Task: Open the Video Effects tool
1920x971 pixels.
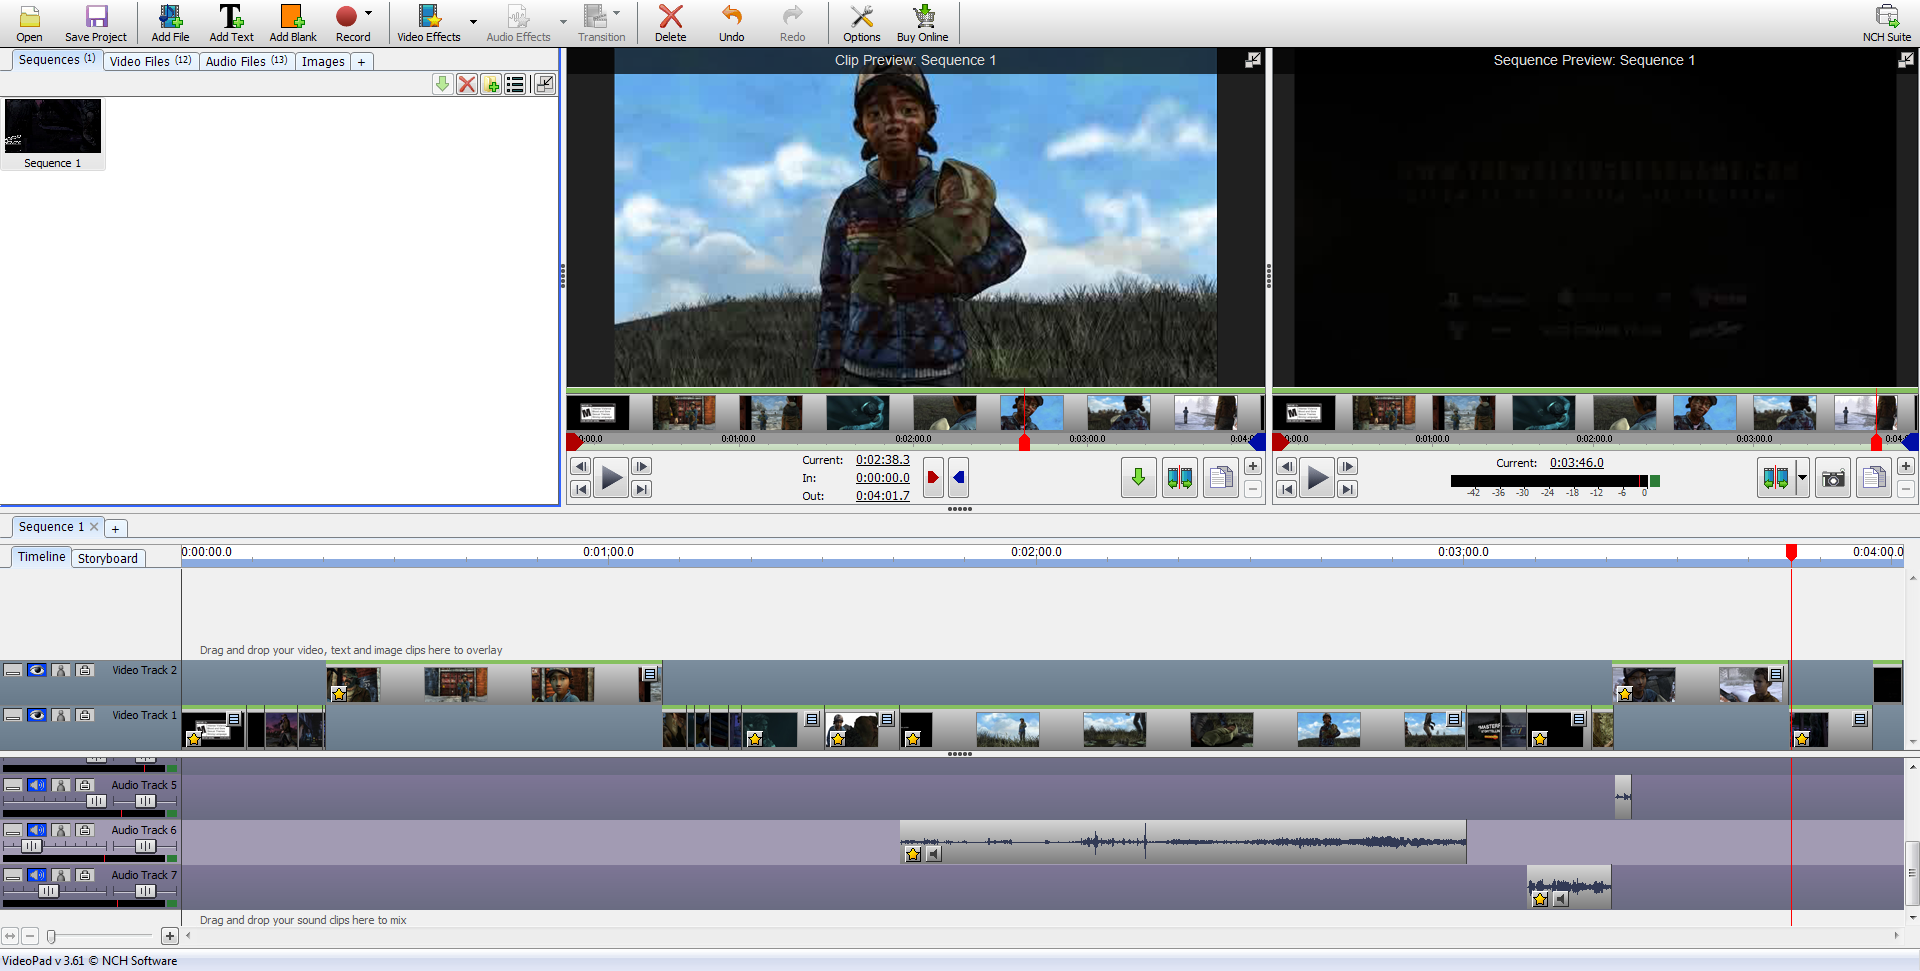Action: pos(429,23)
